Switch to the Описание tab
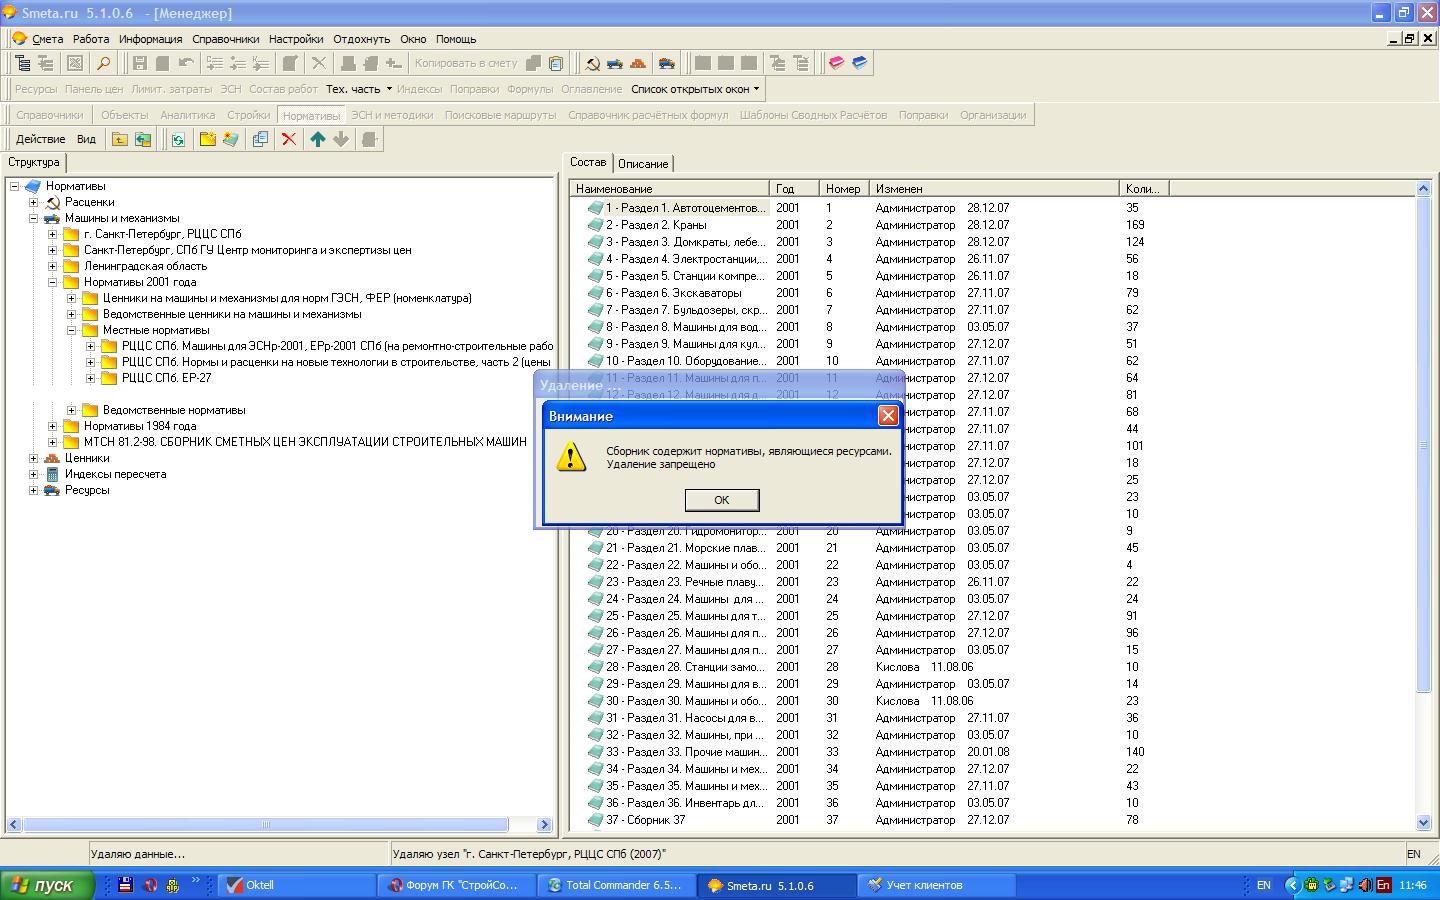This screenshot has width=1440, height=900. (x=643, y=164)
